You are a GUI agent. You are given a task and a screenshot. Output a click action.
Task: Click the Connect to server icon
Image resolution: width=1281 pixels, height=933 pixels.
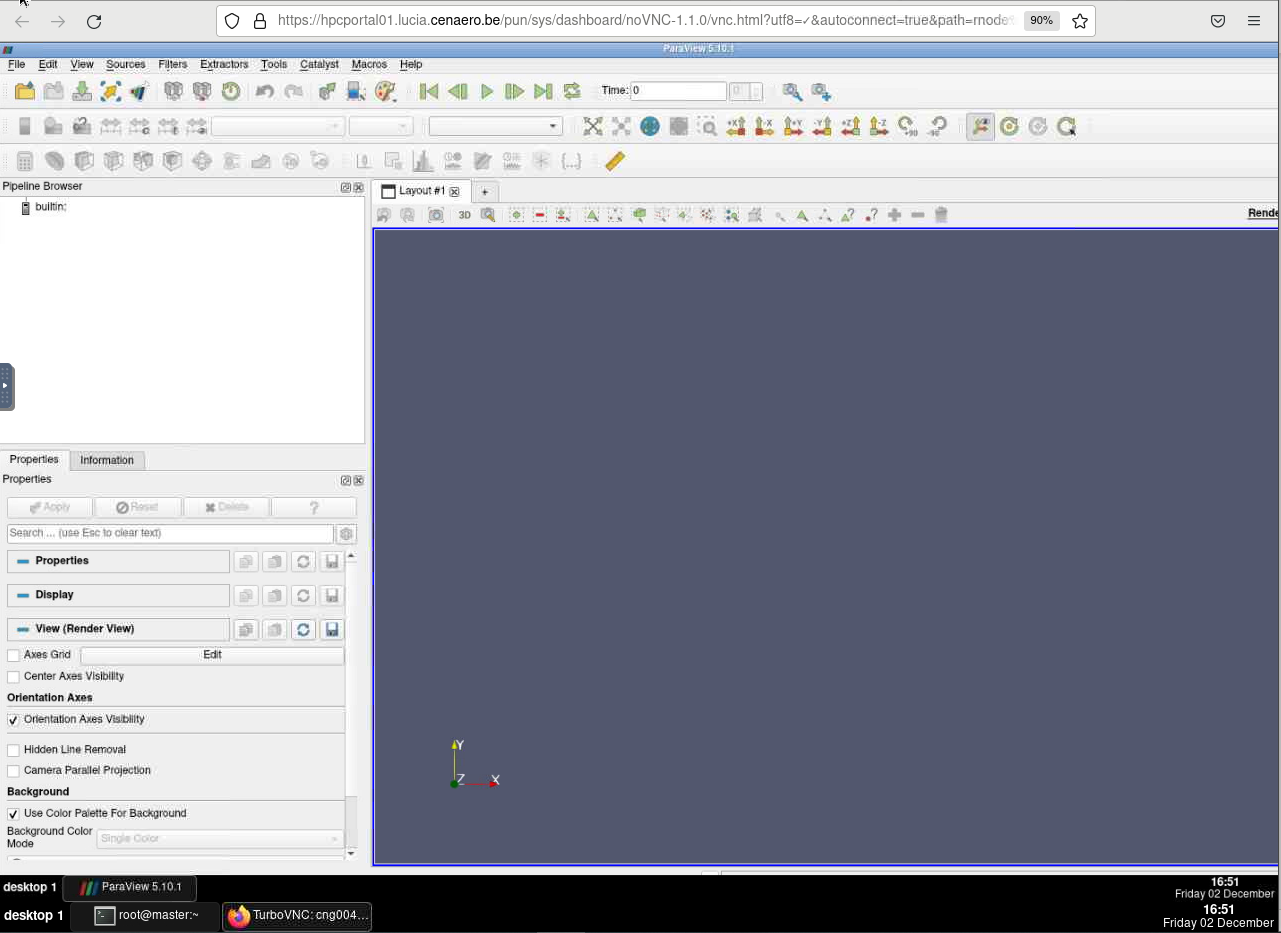(x=174, y=91)
